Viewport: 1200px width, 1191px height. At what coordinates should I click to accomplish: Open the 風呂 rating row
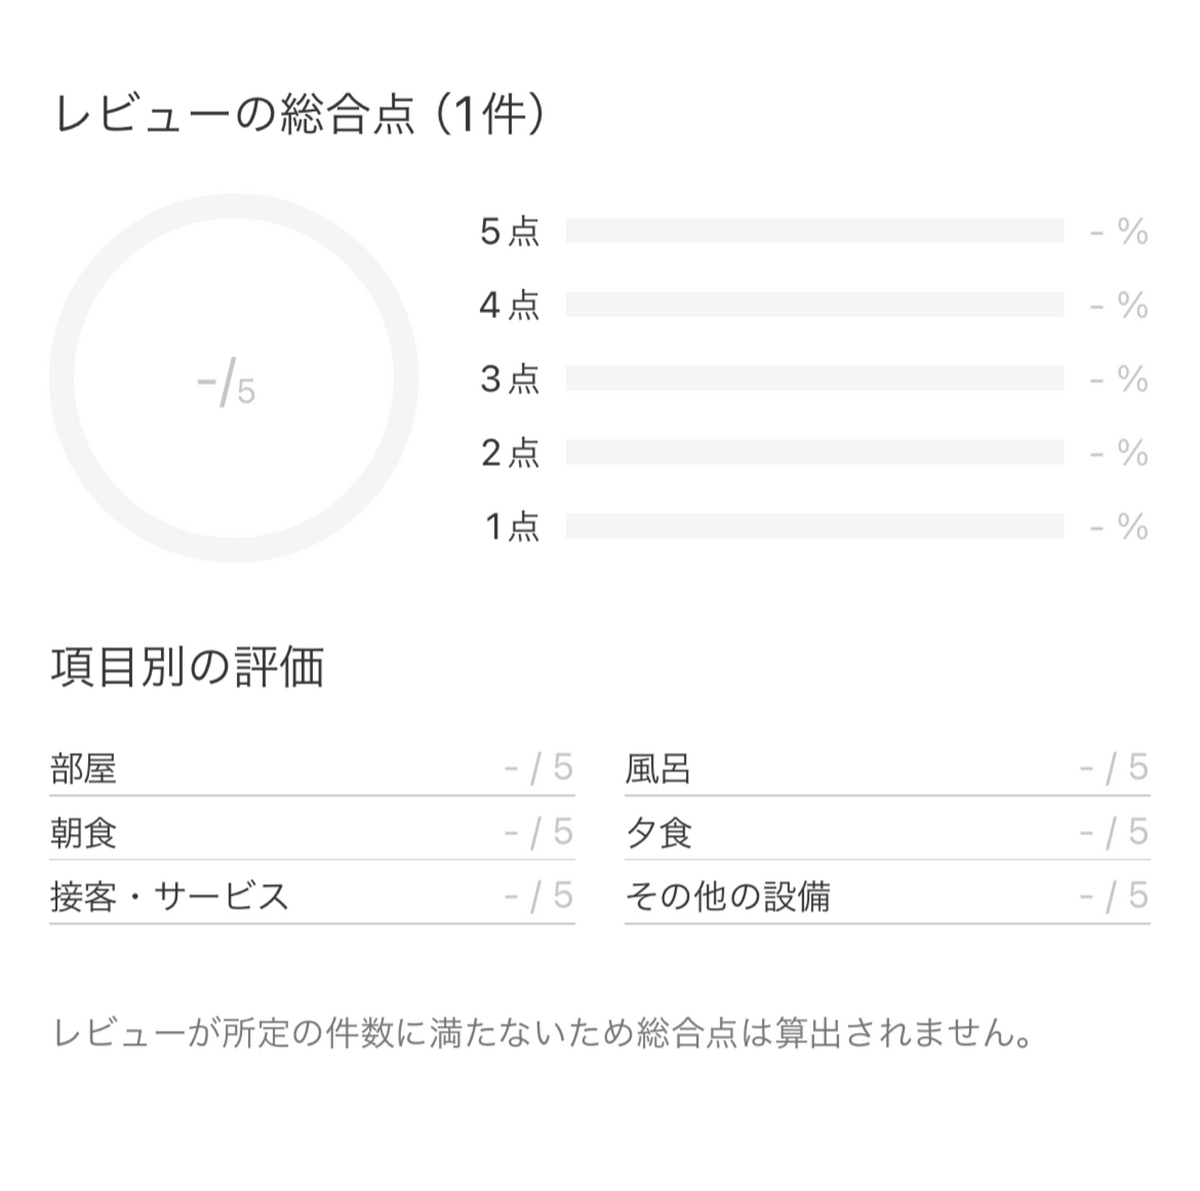click(887, 768)
